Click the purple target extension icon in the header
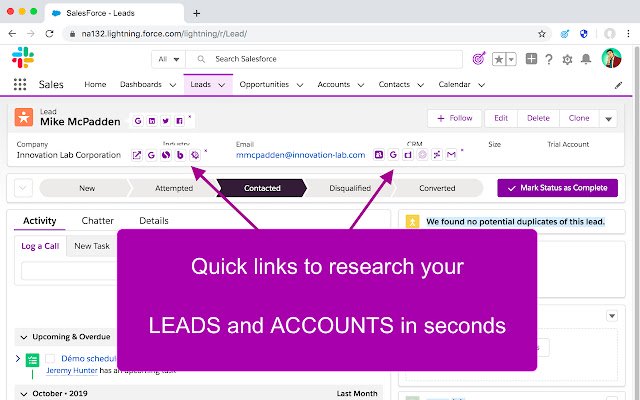 479,59
